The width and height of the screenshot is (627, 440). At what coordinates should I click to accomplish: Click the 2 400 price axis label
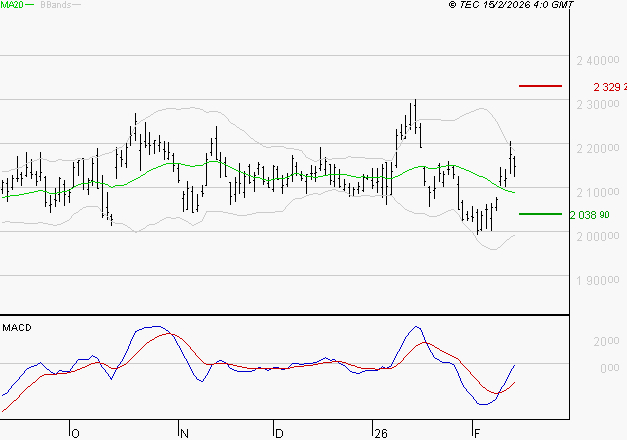[x=598, y=60]
